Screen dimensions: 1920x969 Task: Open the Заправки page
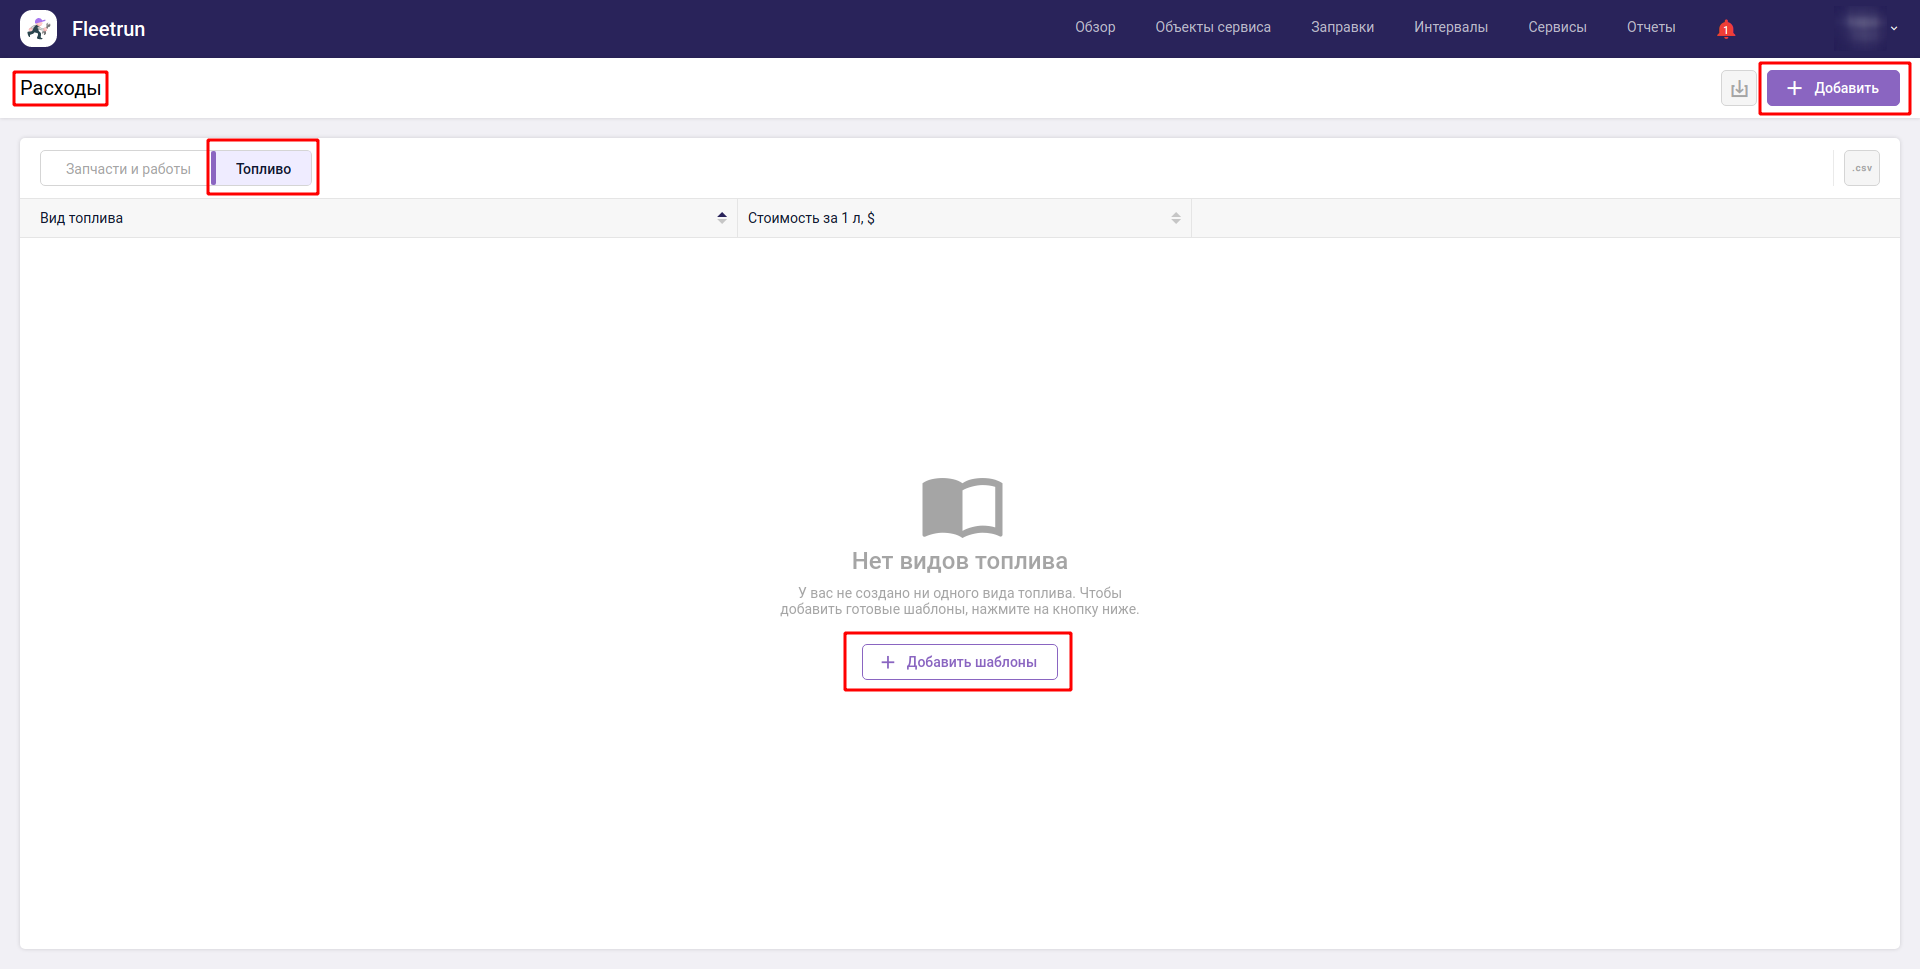[1342, 28]
